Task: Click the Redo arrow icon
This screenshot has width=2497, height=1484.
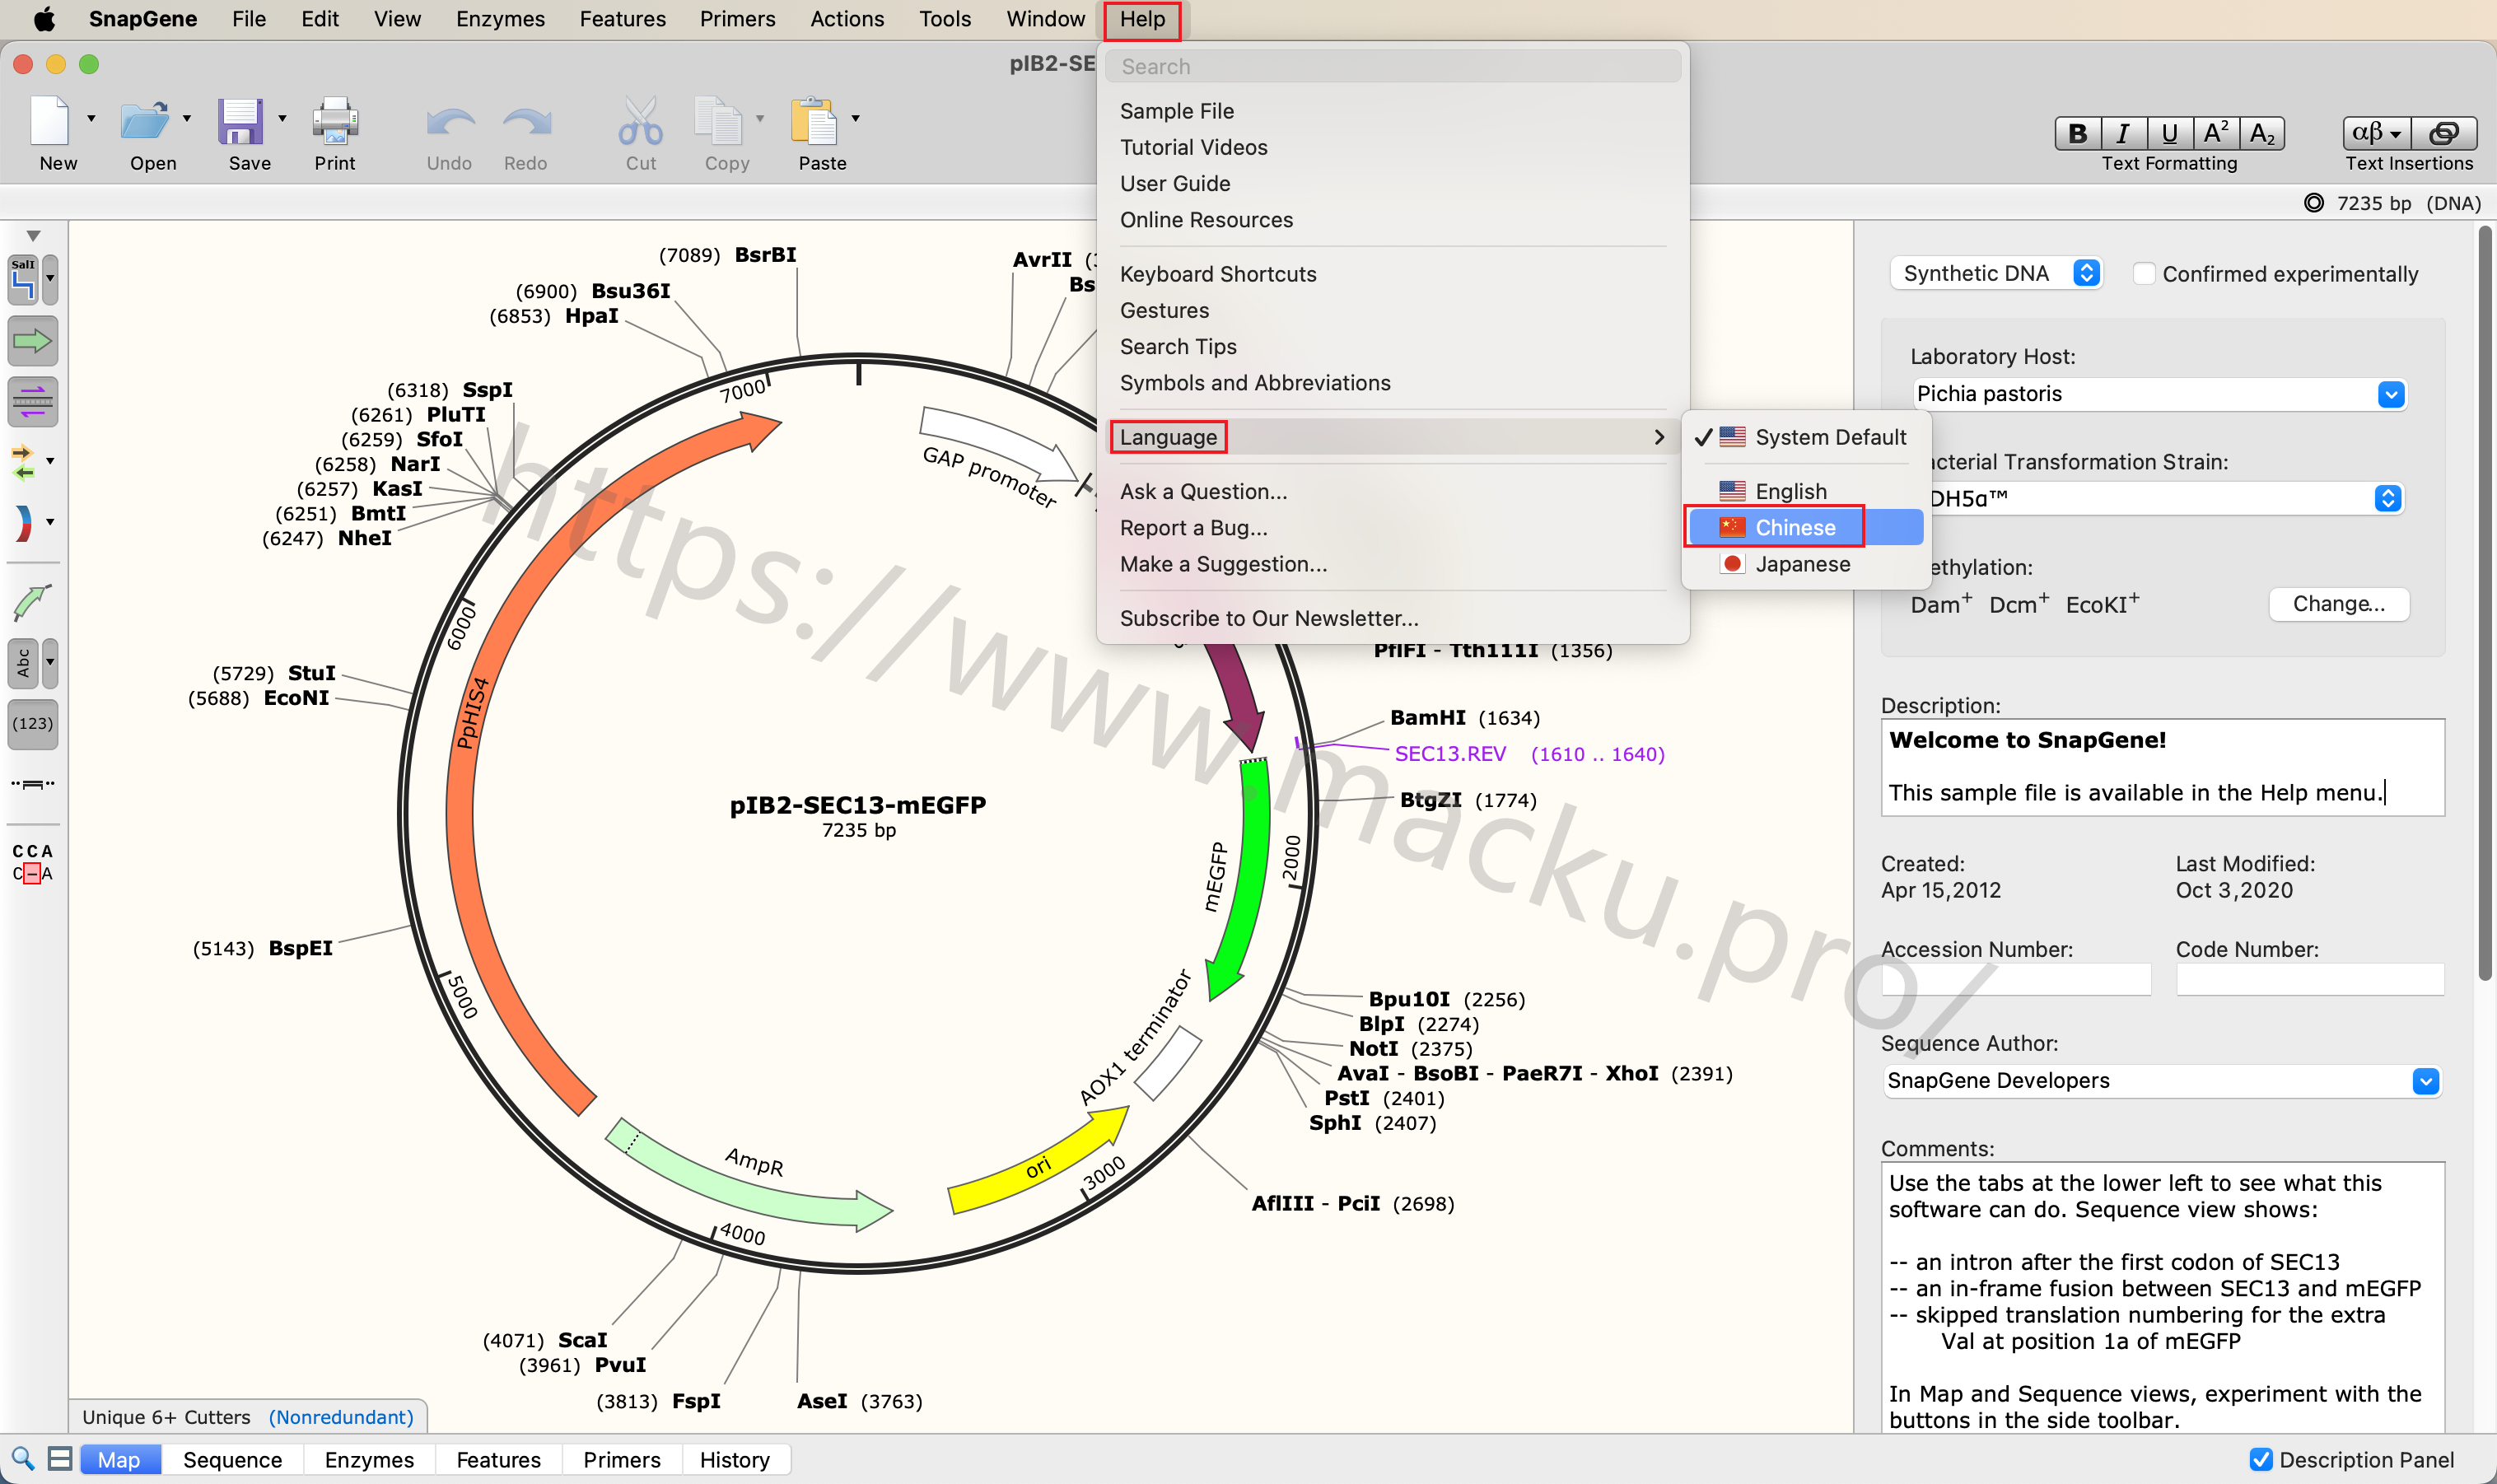Action: click(527, 123)
